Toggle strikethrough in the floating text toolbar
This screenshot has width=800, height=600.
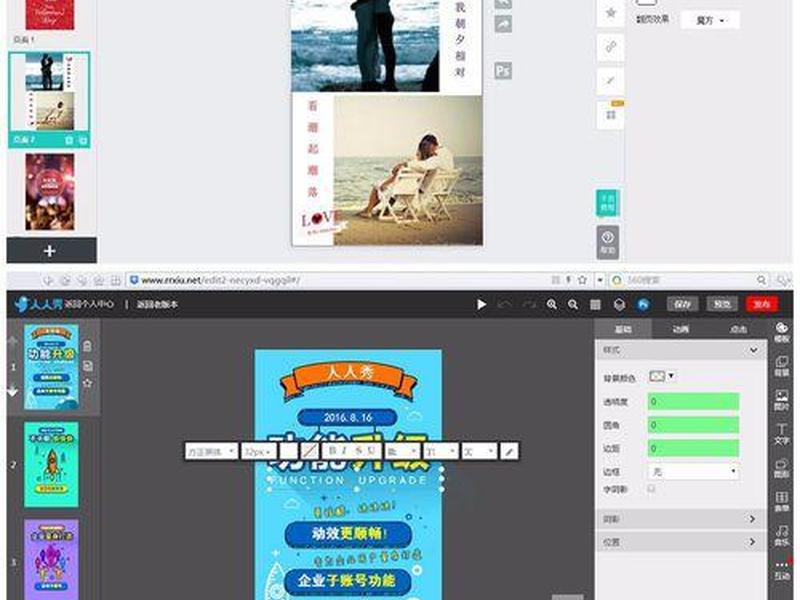click(x=359, y=451)
